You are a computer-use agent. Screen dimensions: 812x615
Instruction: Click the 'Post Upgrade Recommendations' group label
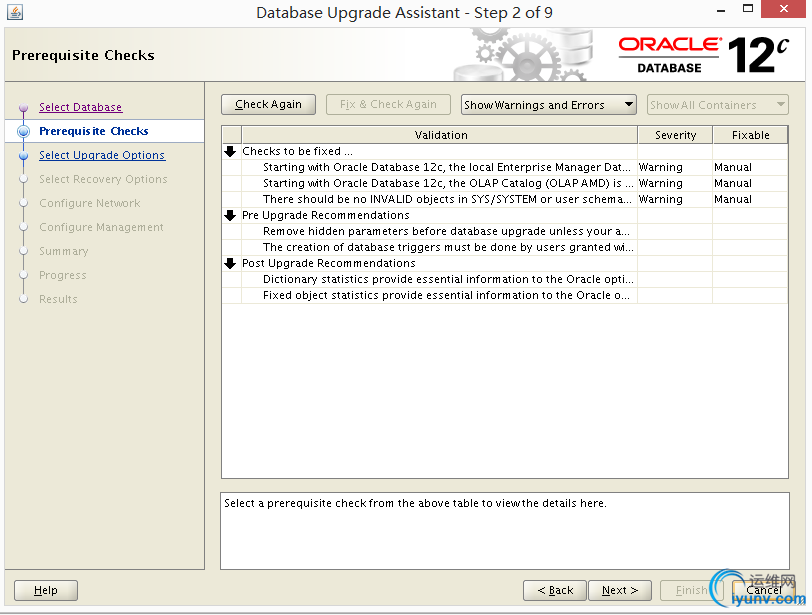coord(329,263)
